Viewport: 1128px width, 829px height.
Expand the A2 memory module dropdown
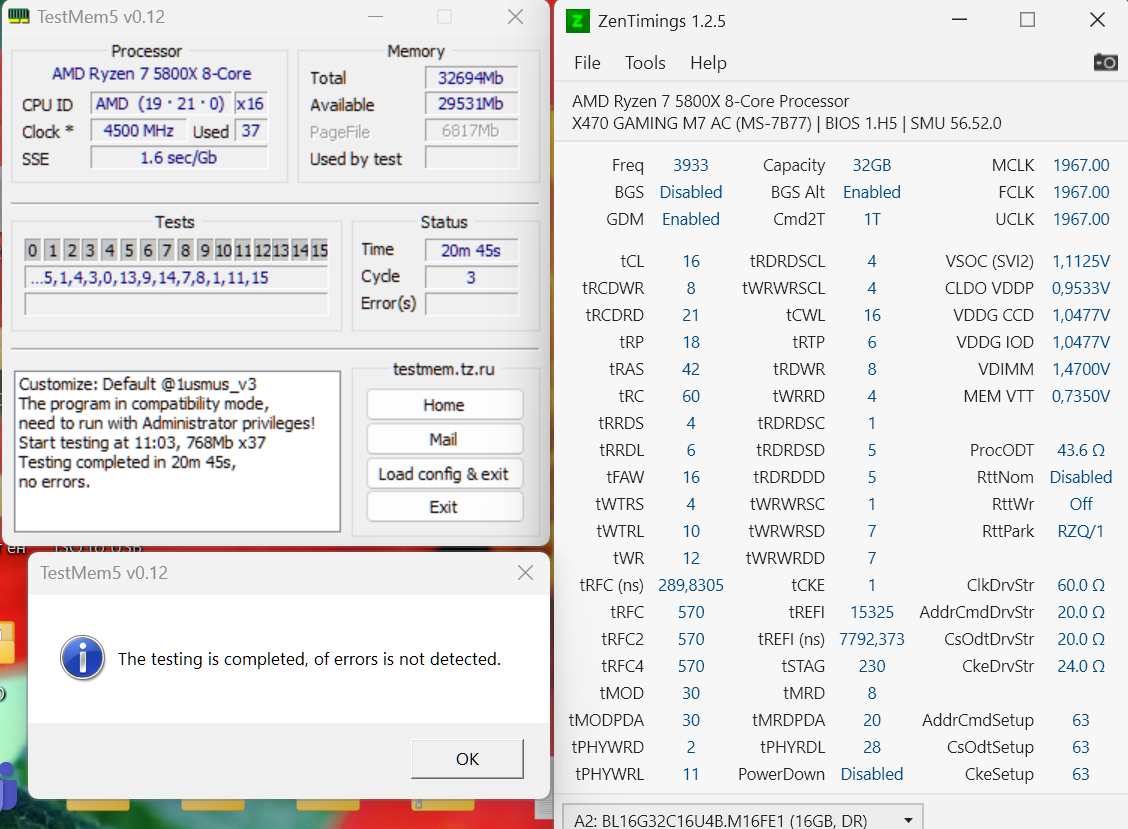pyautogui.click(x=742, y=819)
